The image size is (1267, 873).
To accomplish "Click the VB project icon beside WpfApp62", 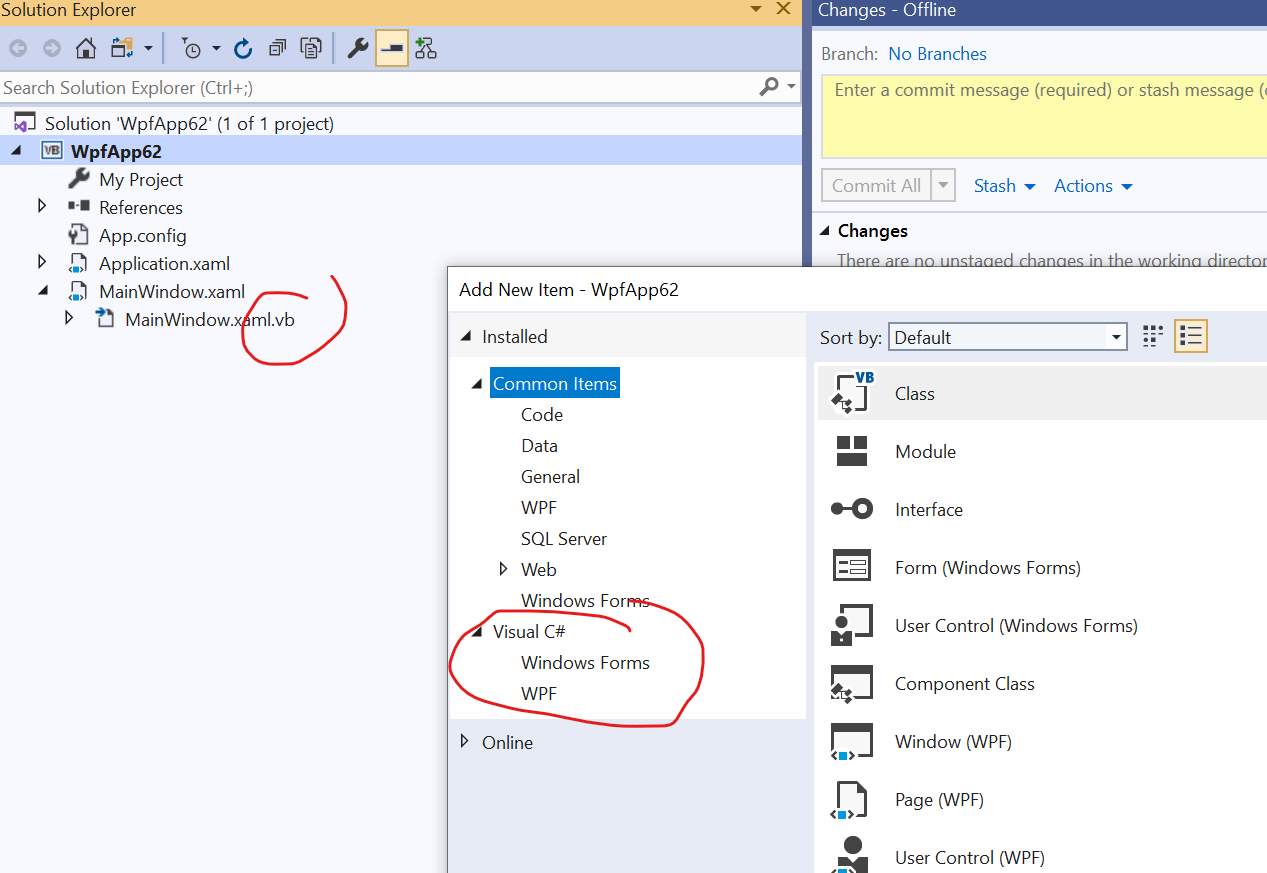I will click(x=51, y=151).
